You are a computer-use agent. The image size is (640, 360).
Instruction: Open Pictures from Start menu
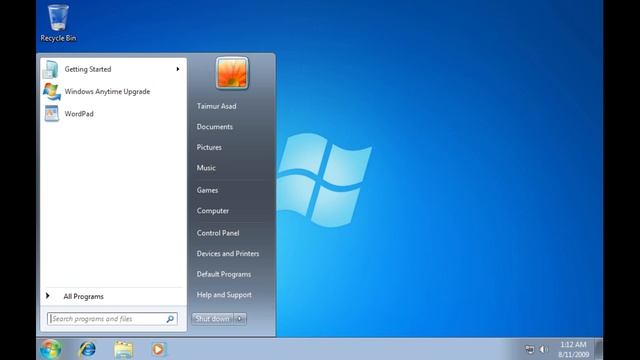[x=209, y=147]
